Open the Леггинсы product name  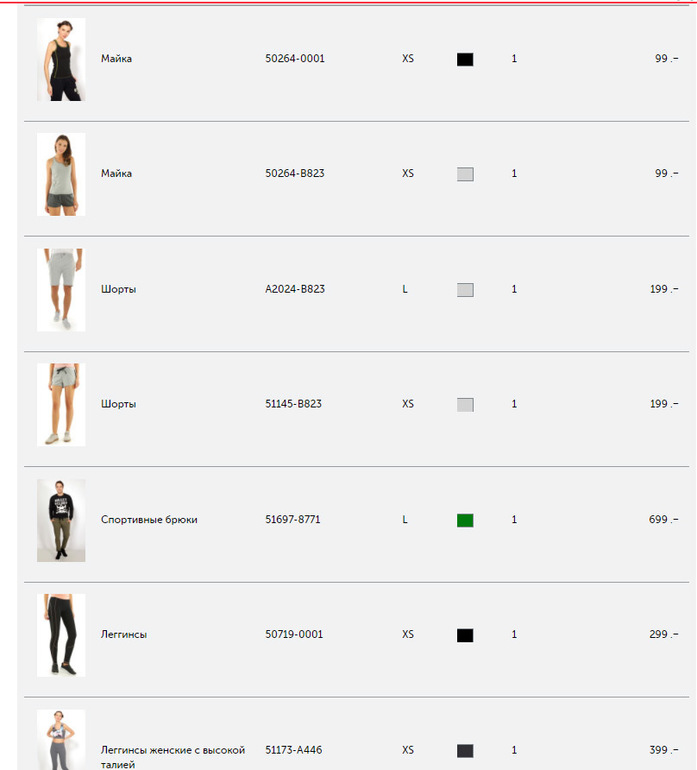124,634
